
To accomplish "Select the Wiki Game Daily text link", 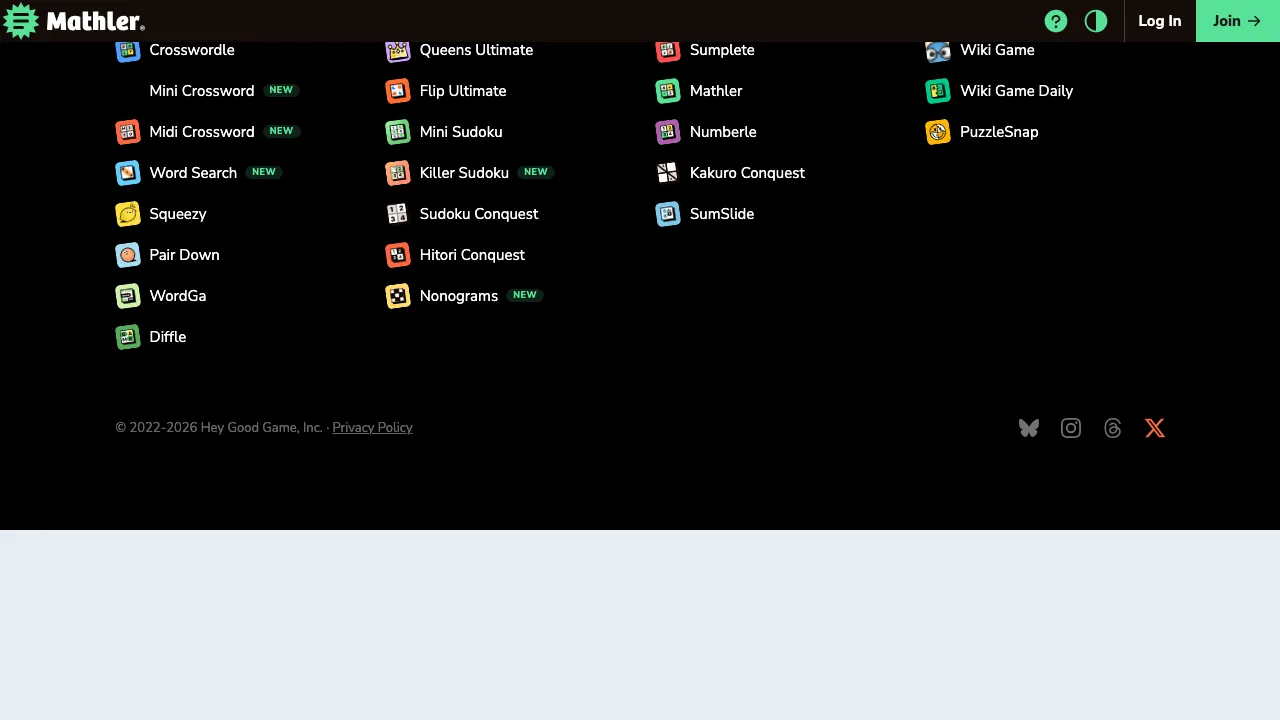I will [x=1016, y=91].
